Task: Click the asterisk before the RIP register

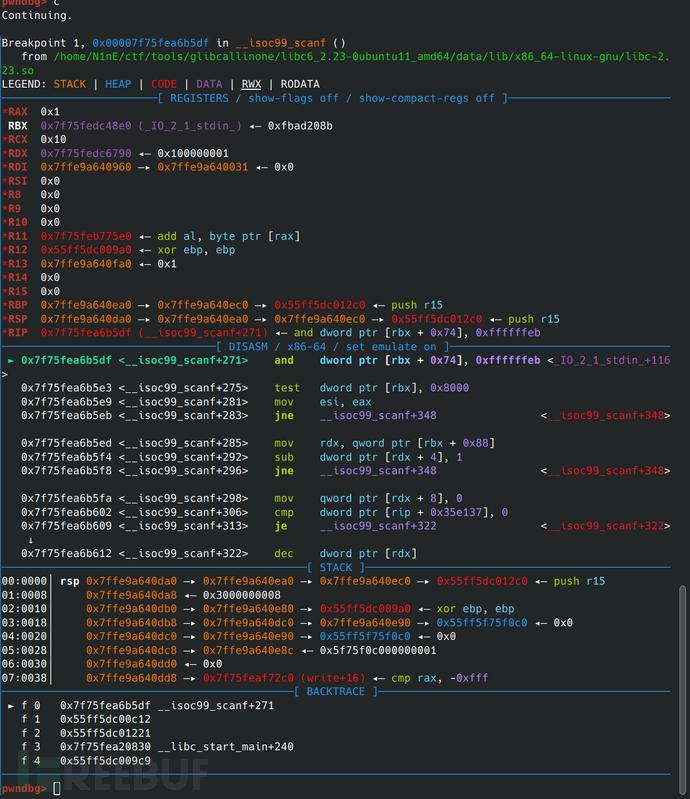Action: 5,333
